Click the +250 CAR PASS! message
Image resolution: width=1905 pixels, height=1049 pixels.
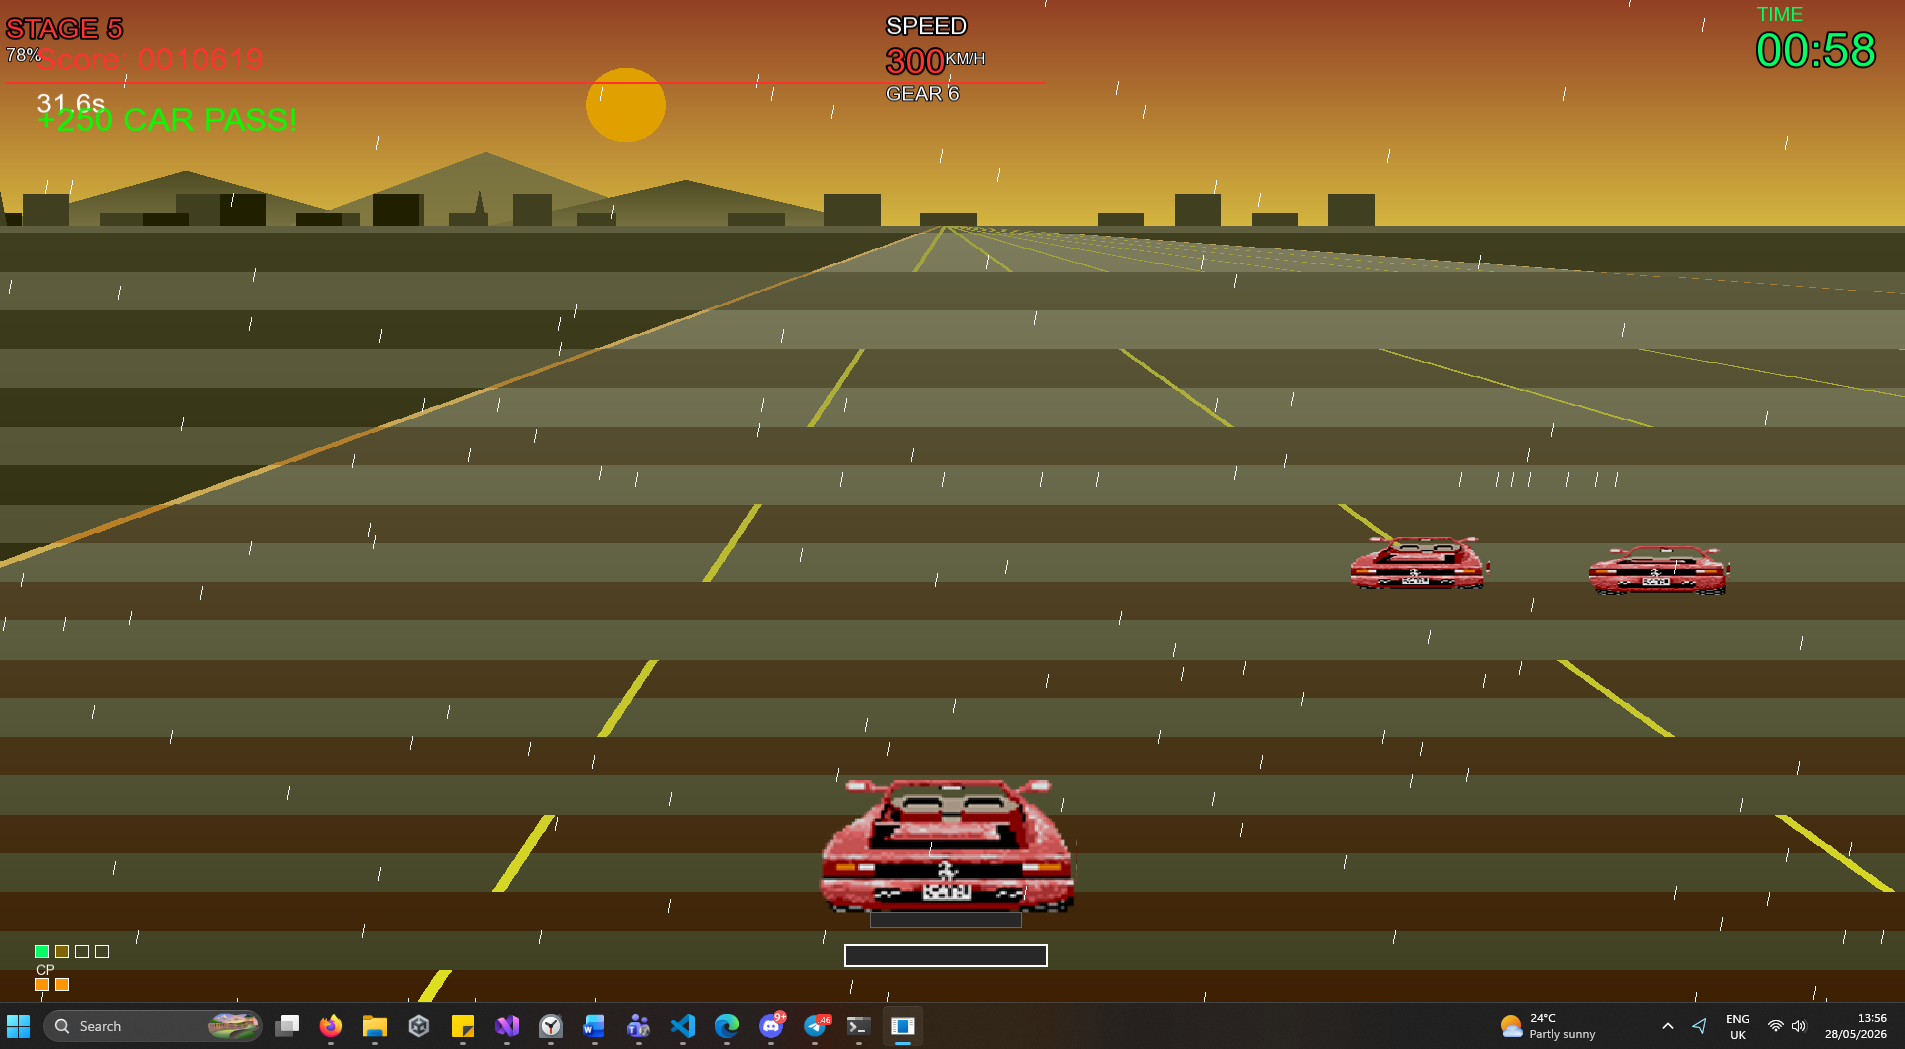click(x=167, y=120)
